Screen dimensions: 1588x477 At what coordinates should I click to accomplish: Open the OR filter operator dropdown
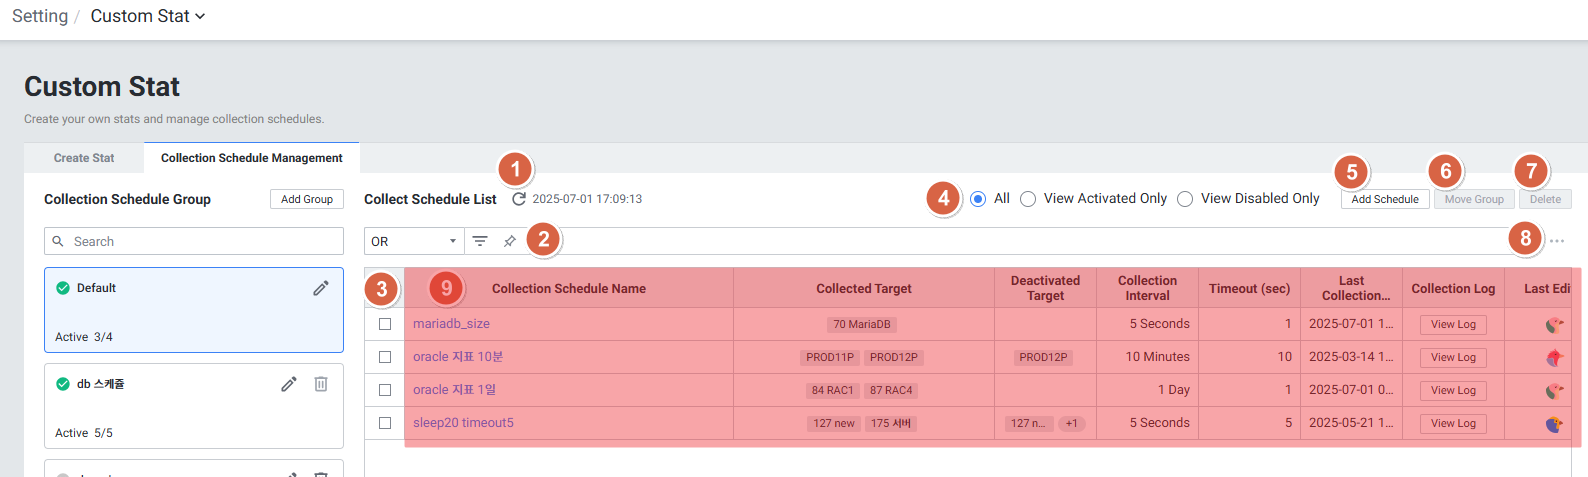[413, 241]
